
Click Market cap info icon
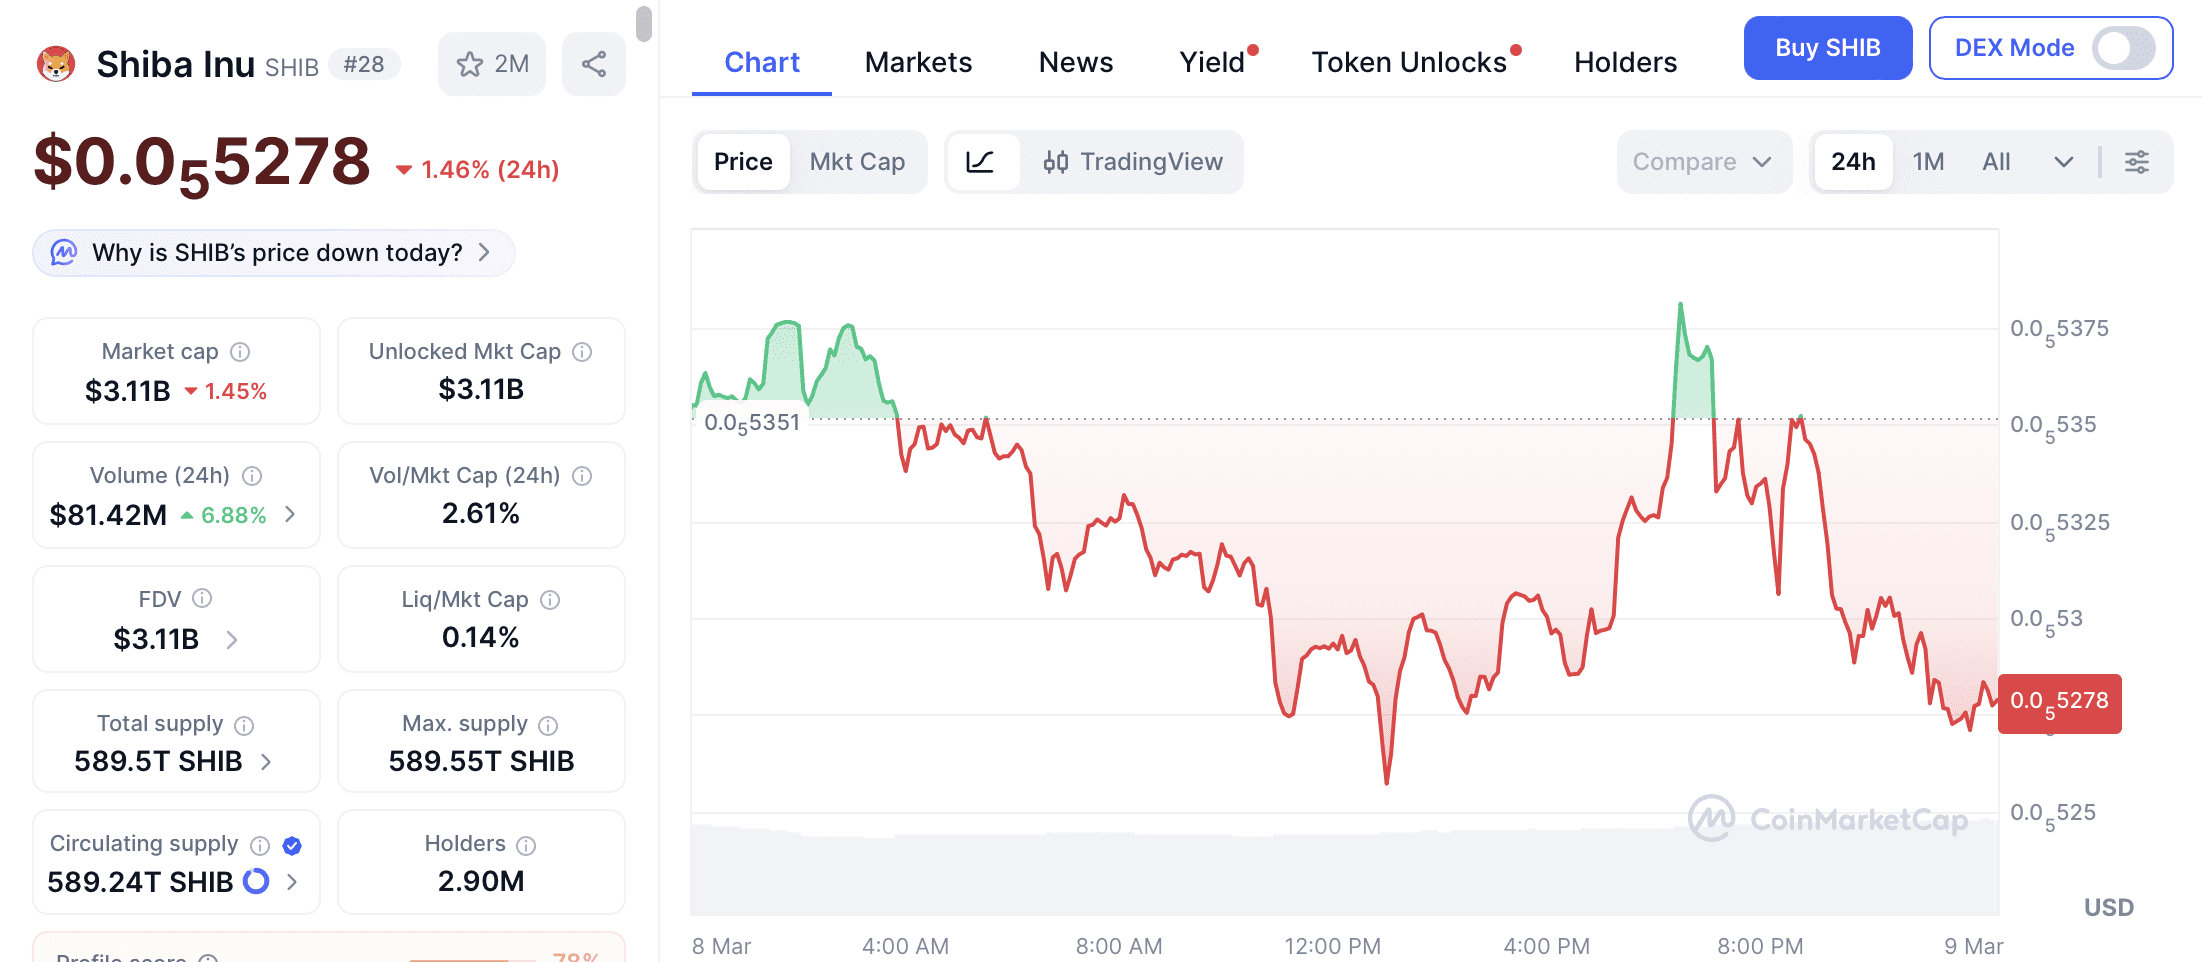click(x=240, y=352)
